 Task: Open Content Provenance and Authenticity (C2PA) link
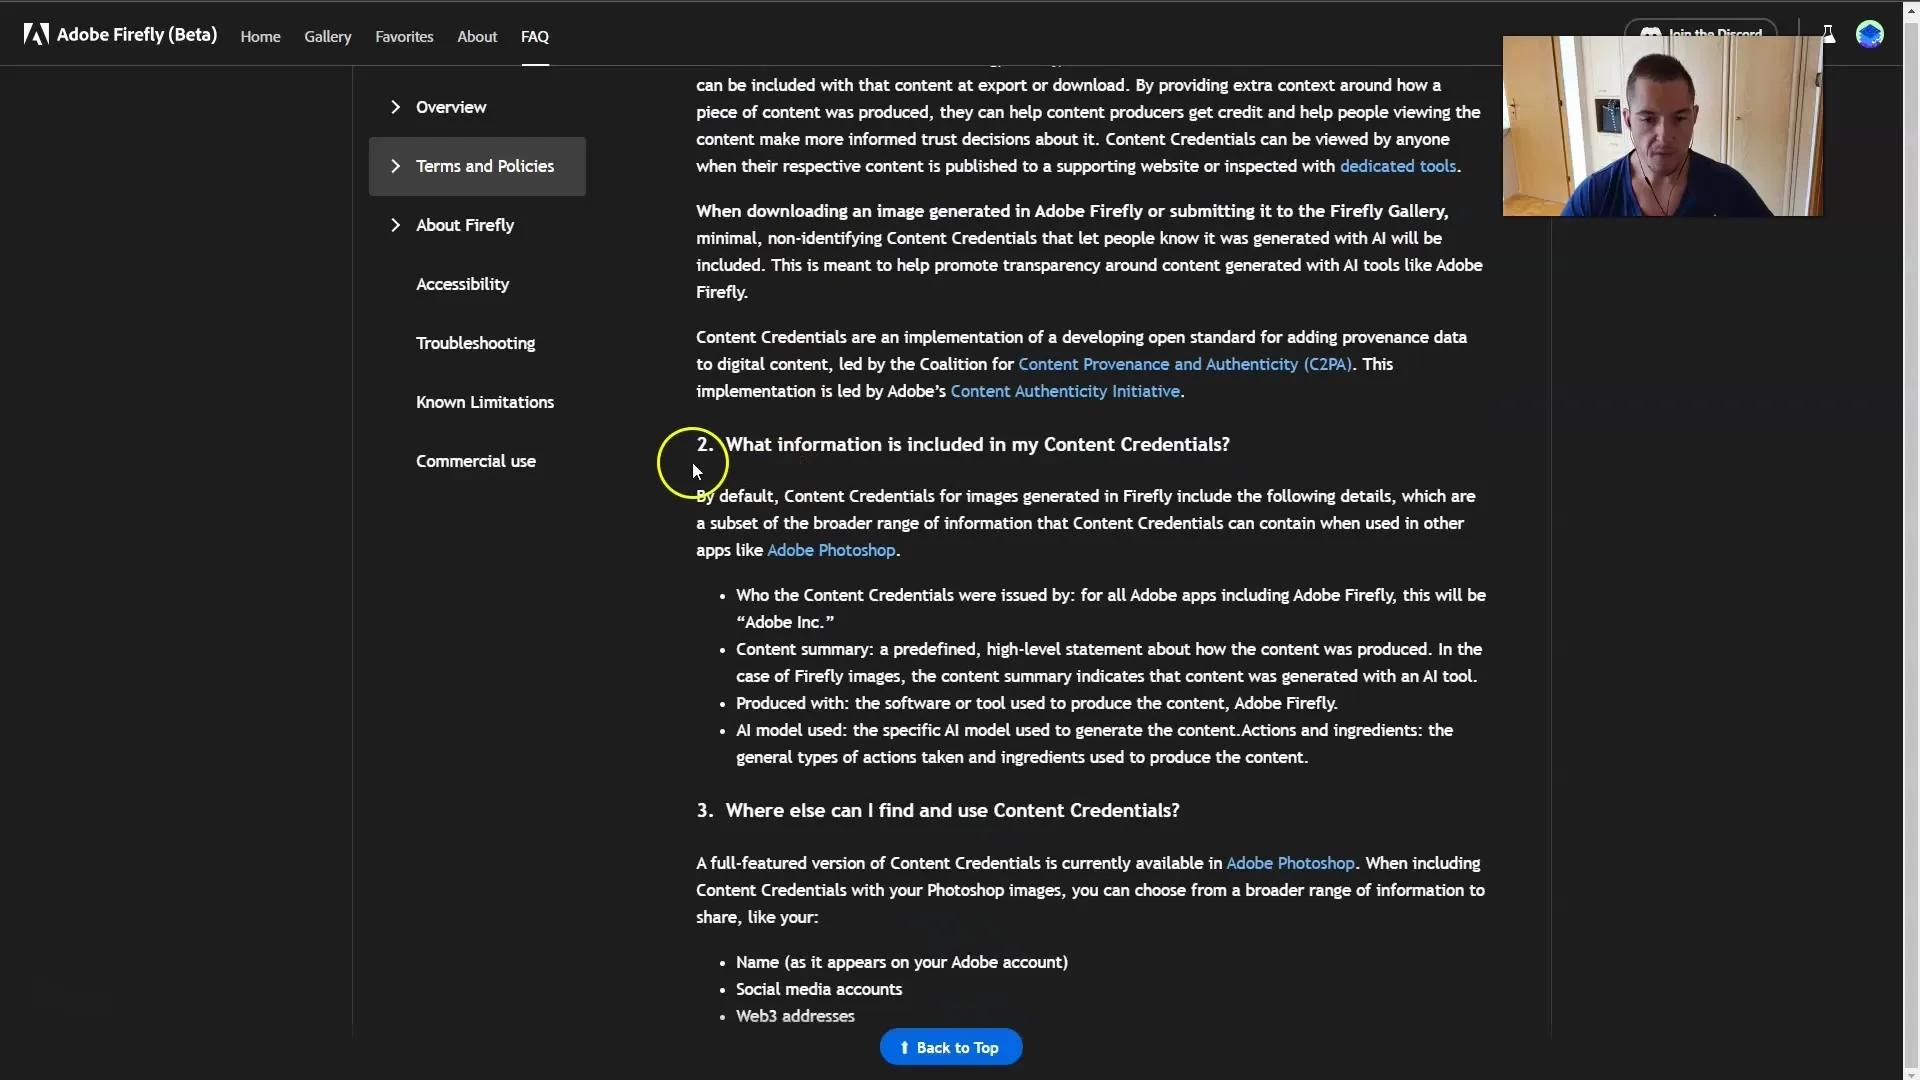[1185, 364]
